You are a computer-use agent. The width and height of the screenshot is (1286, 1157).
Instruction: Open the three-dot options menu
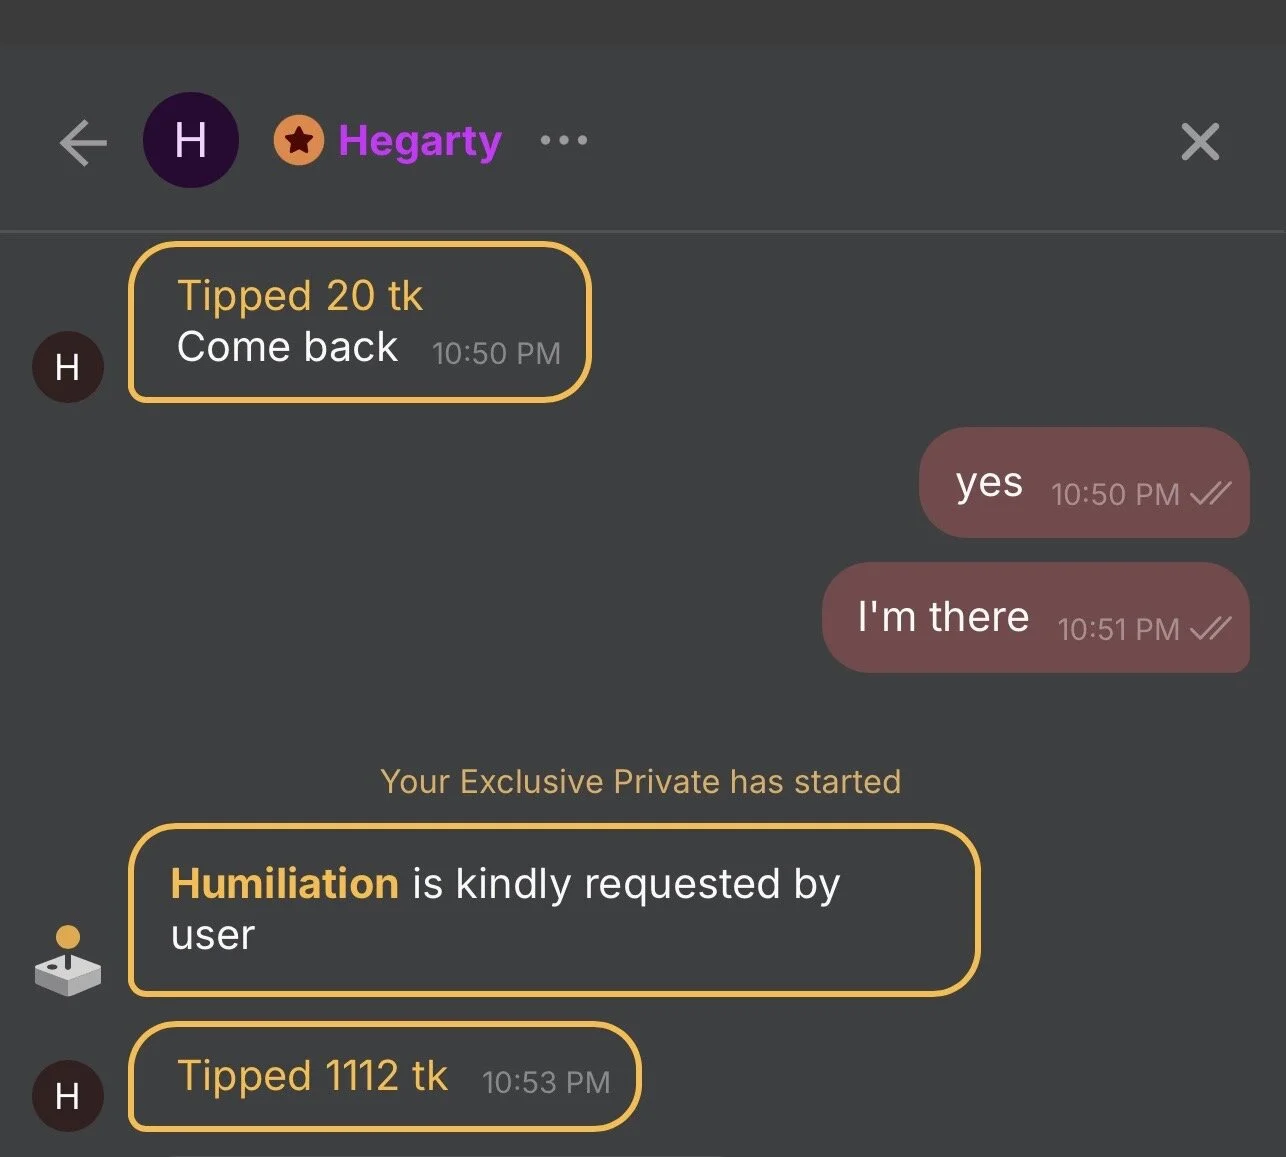tap(564, 140)
